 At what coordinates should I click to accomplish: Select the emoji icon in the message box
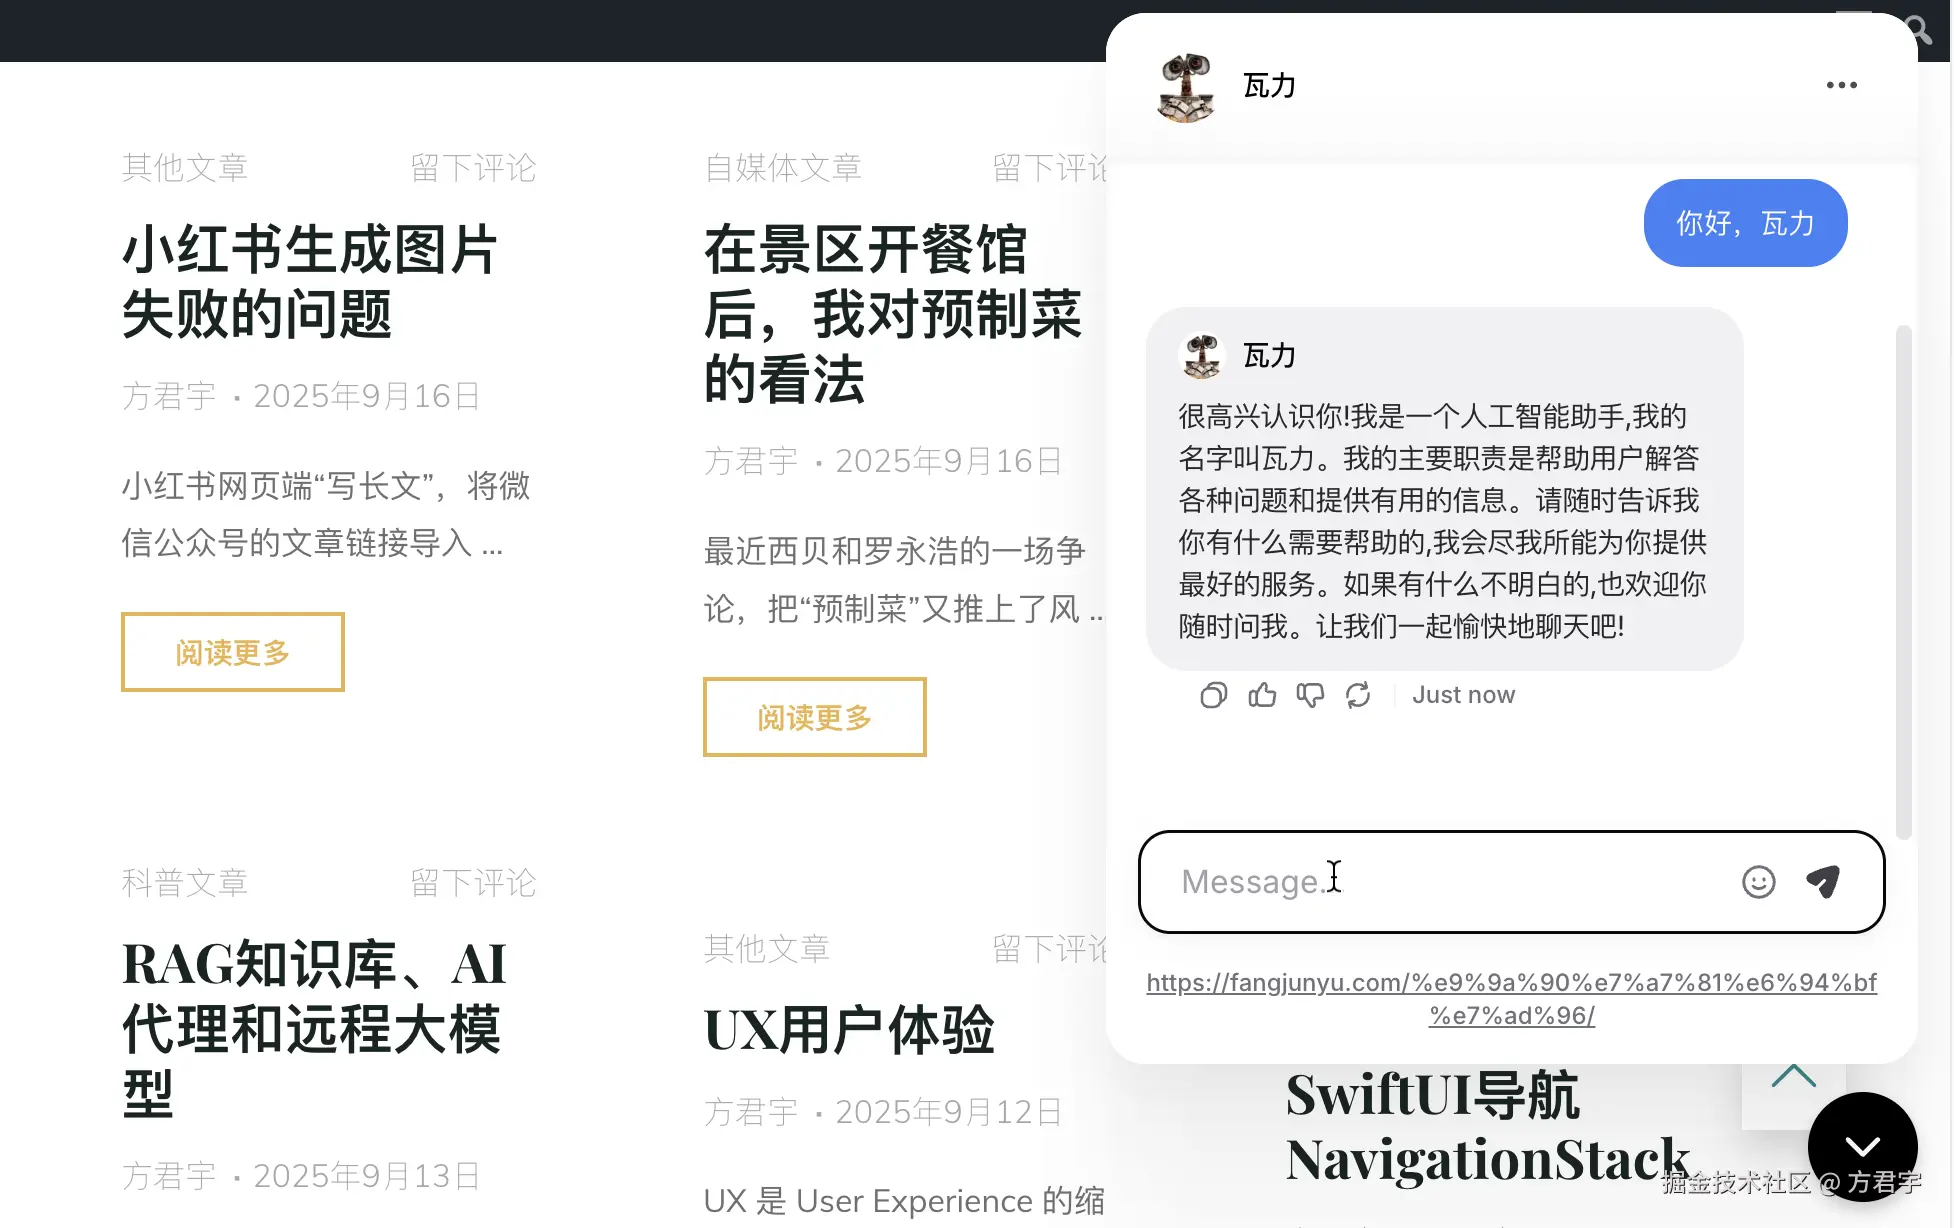(1757, 882)
